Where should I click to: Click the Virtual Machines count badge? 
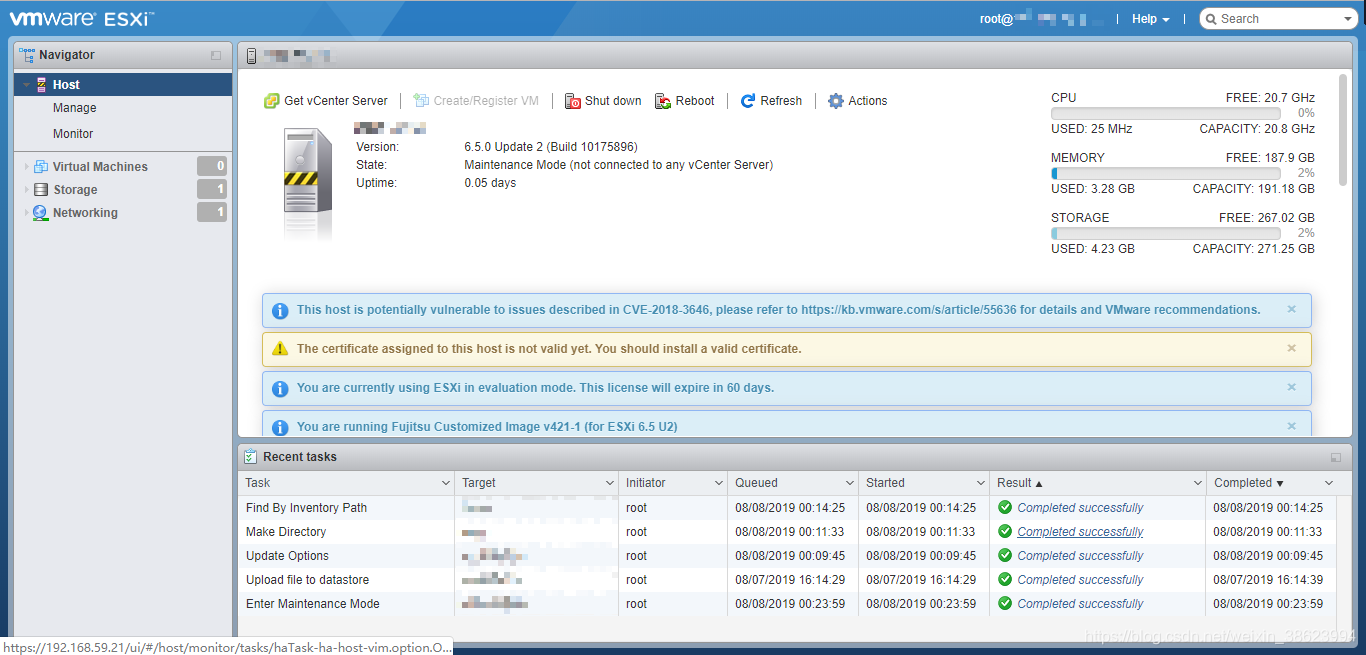coord(212,167)
